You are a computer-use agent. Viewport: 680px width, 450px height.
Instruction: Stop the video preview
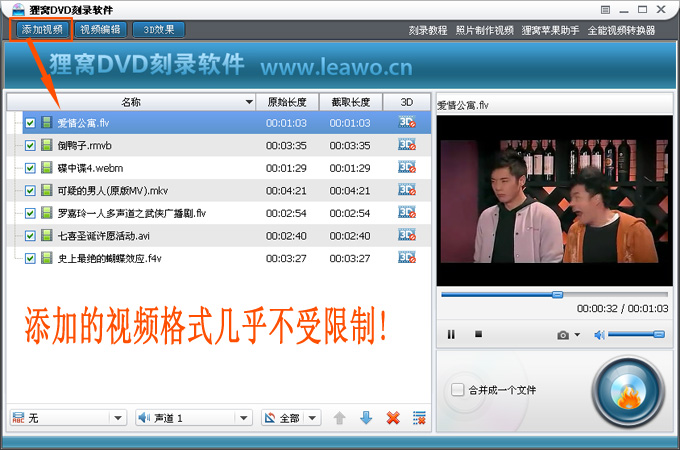[x=478, y=334]
